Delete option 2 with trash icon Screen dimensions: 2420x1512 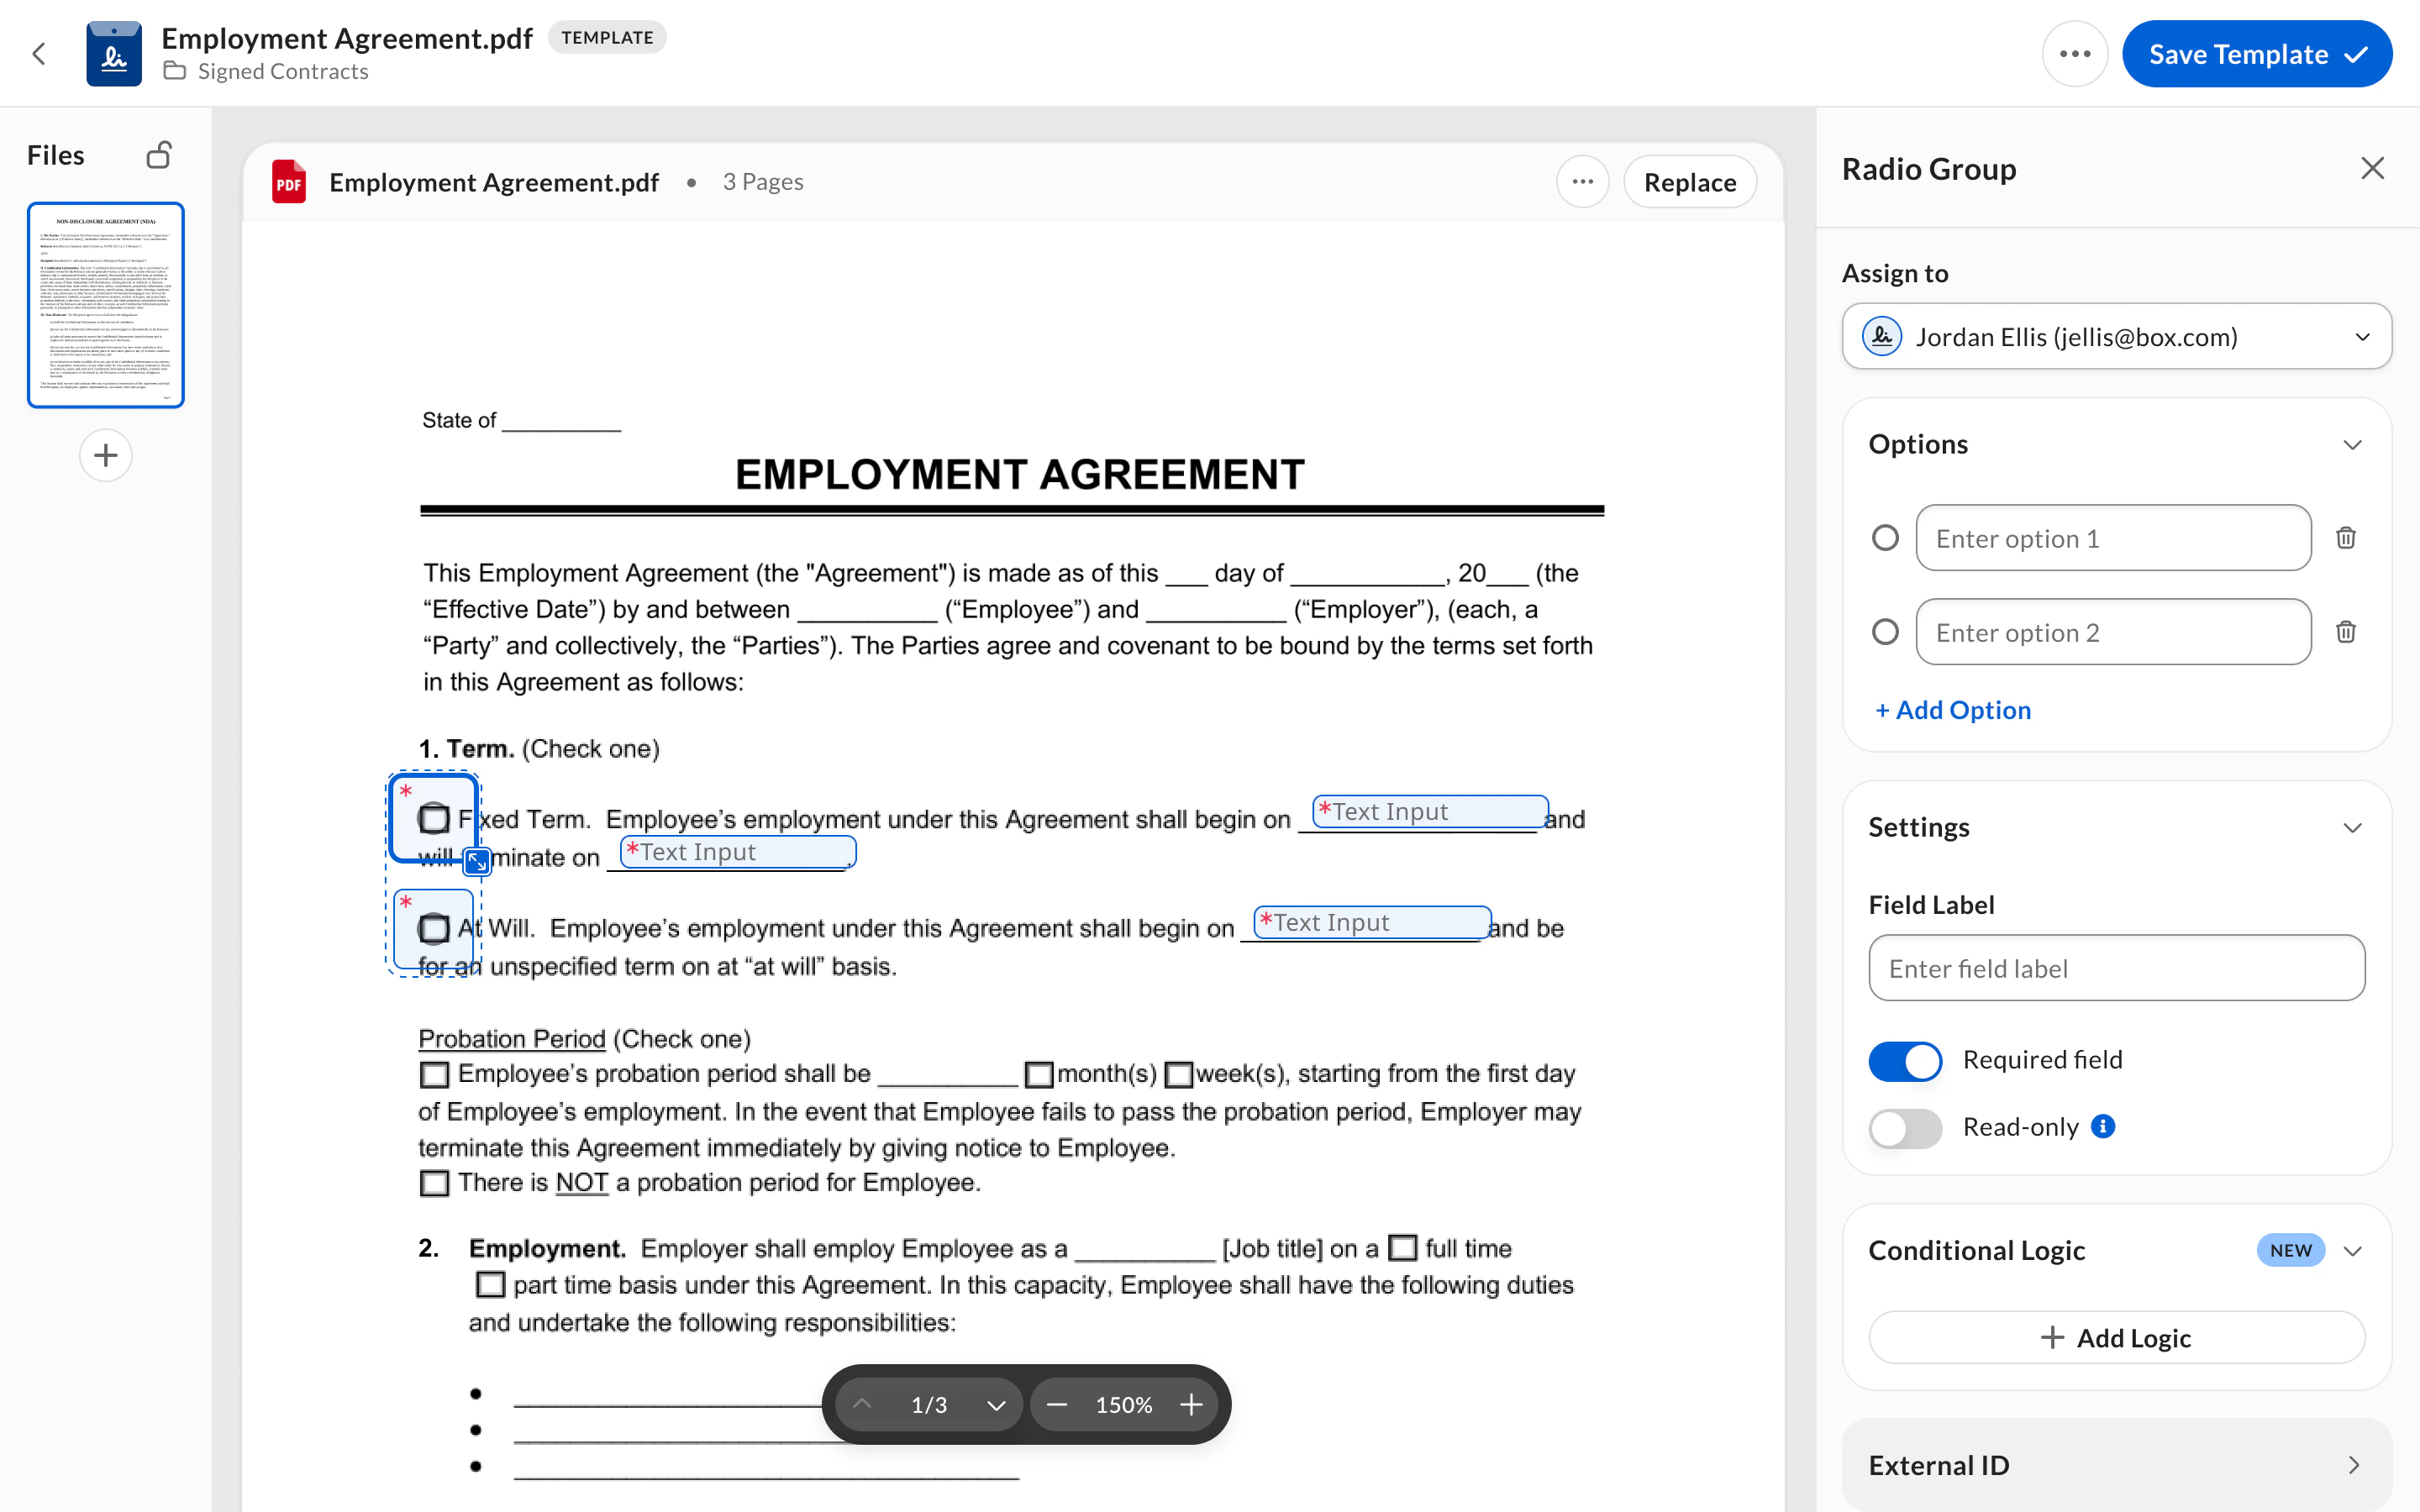coord(2345,632)
